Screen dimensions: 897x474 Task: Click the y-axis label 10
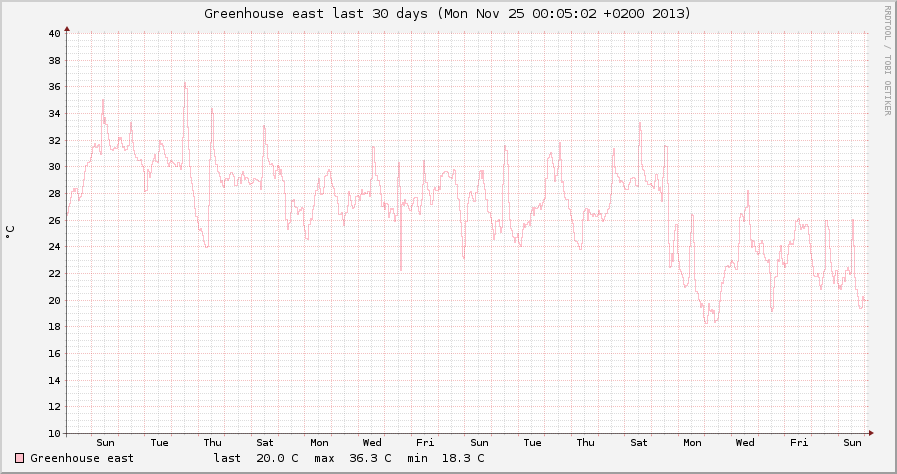click(54, 433)
